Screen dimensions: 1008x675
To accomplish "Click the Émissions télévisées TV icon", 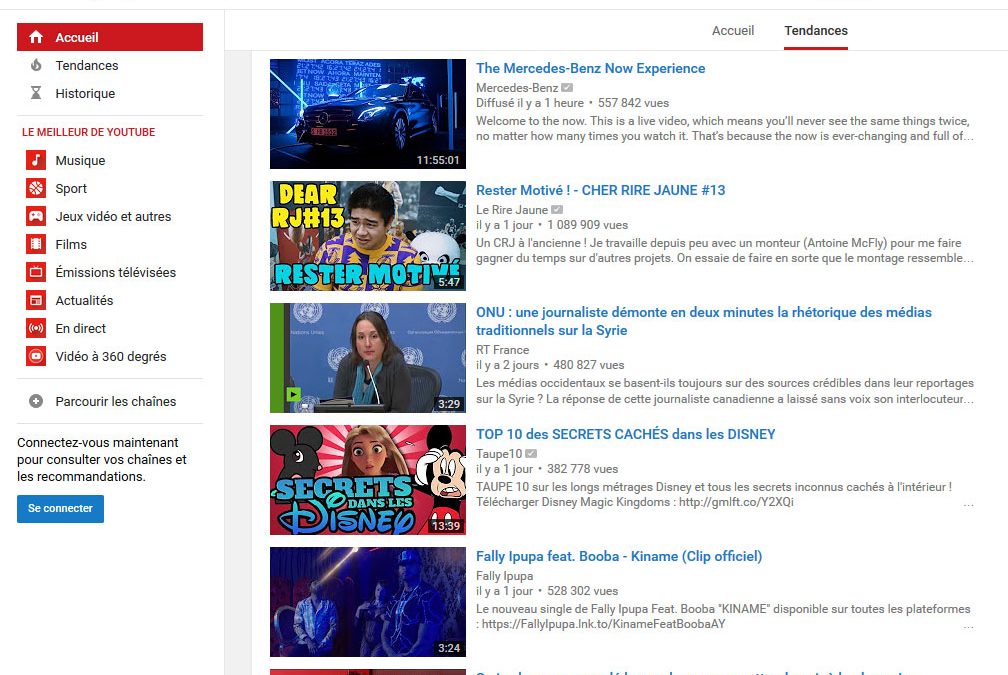I will pos(36,272).
